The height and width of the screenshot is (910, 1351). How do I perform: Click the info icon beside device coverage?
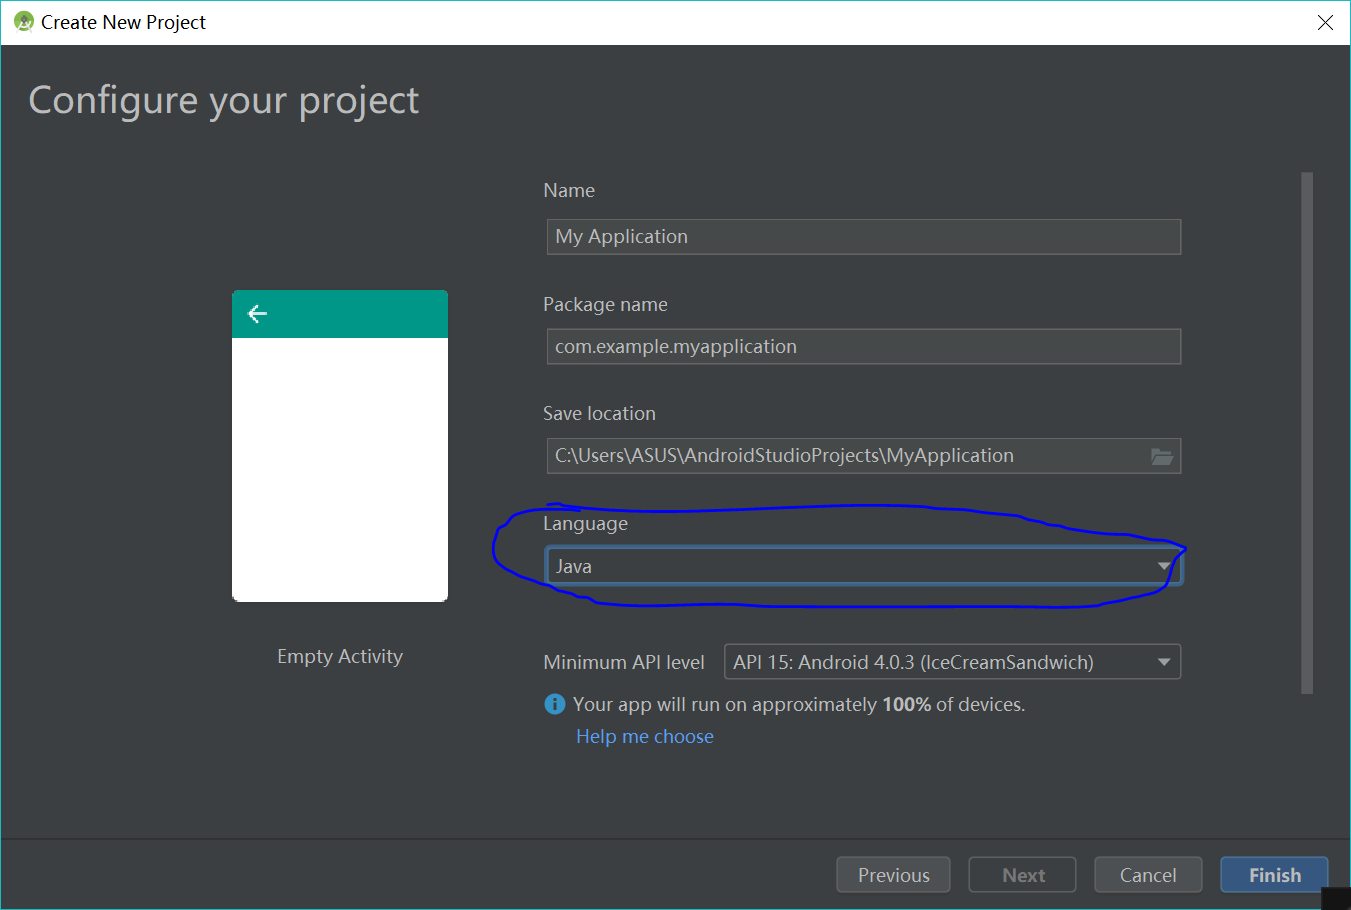tap(554, 704)
